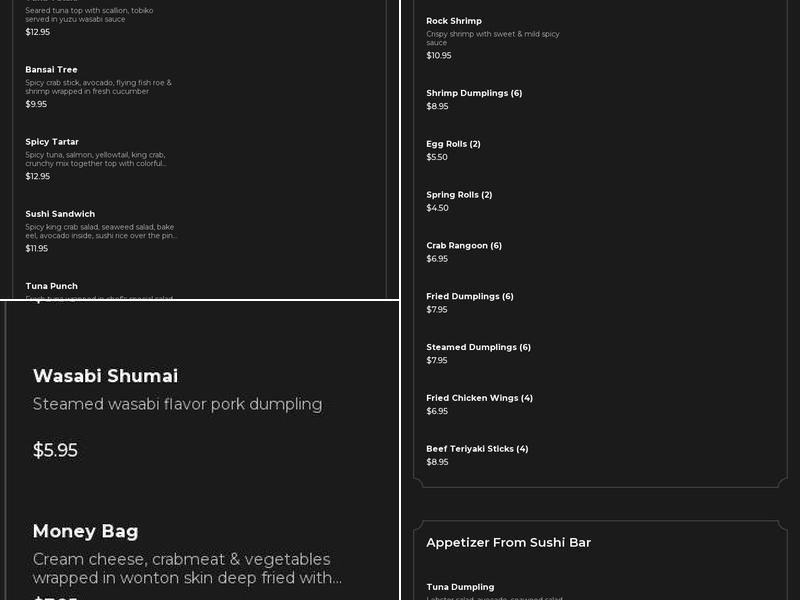This screenshot has height=600, width=800.
Task: Open the Tuna Dumpling item
Action: pos(460,587)
